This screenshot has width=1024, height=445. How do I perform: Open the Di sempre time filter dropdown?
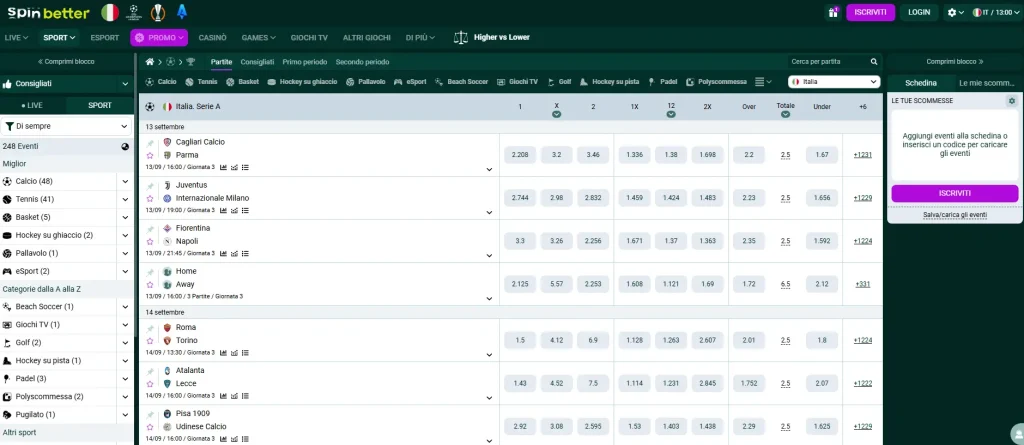pos(67,126)
